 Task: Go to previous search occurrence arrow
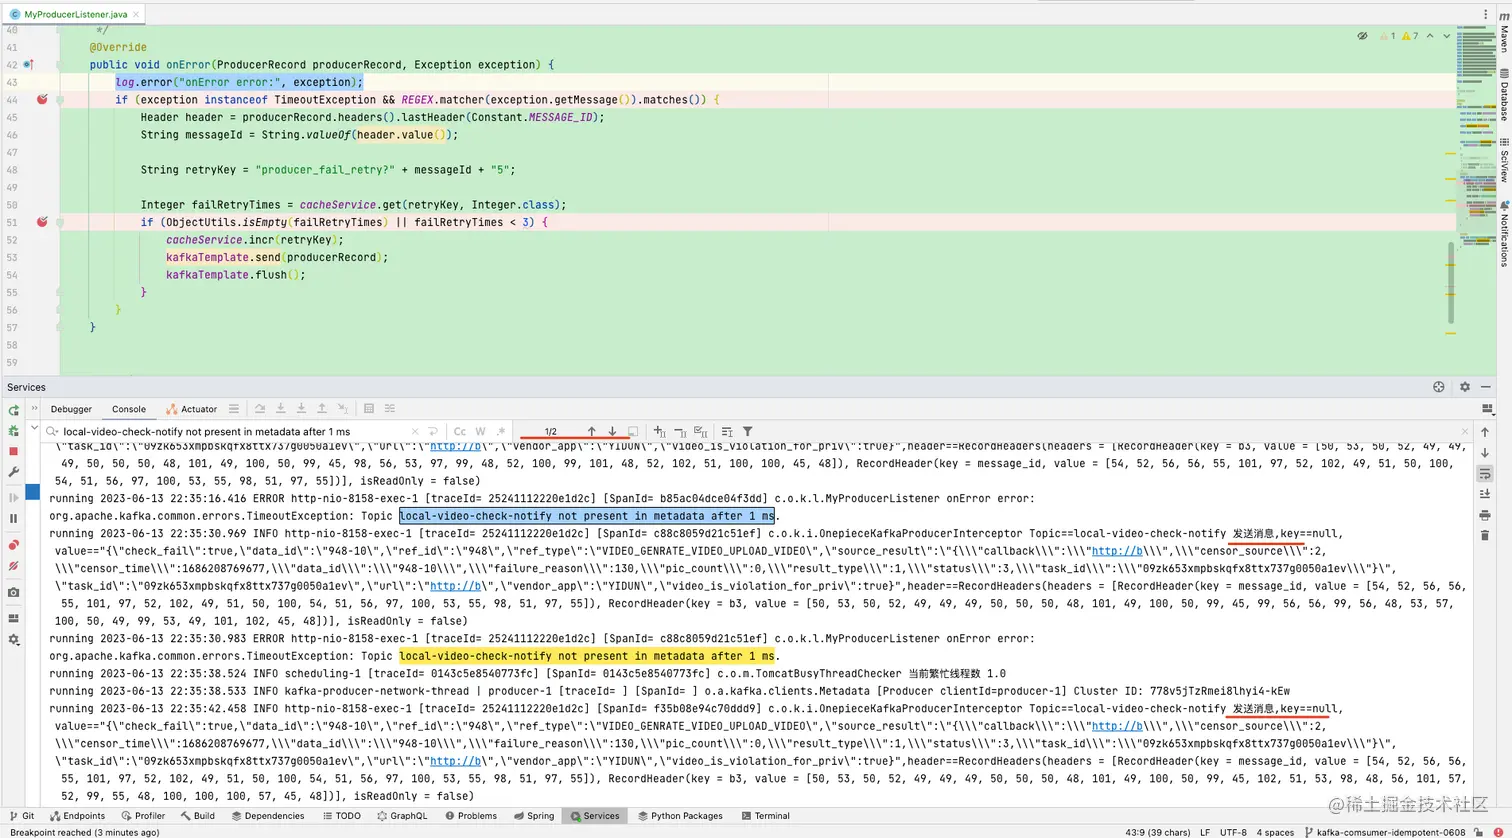click(x=591, y=431)
